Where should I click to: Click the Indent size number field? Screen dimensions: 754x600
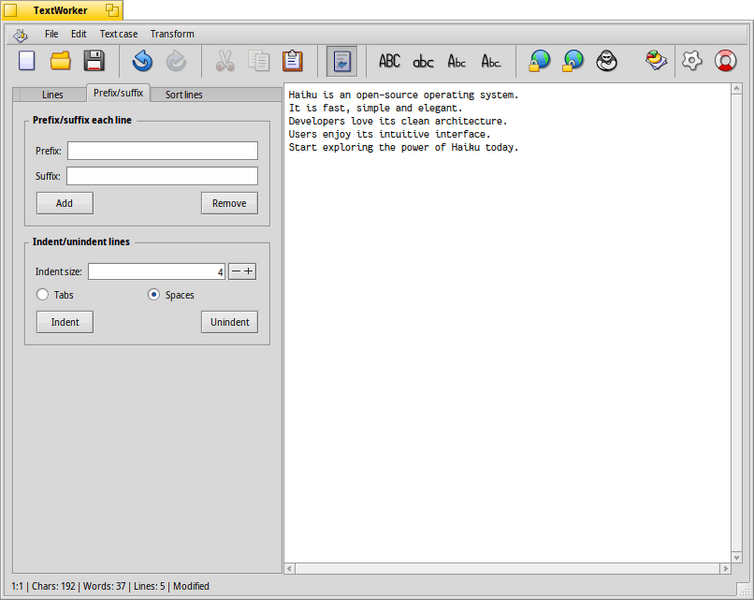click(157, 272)
